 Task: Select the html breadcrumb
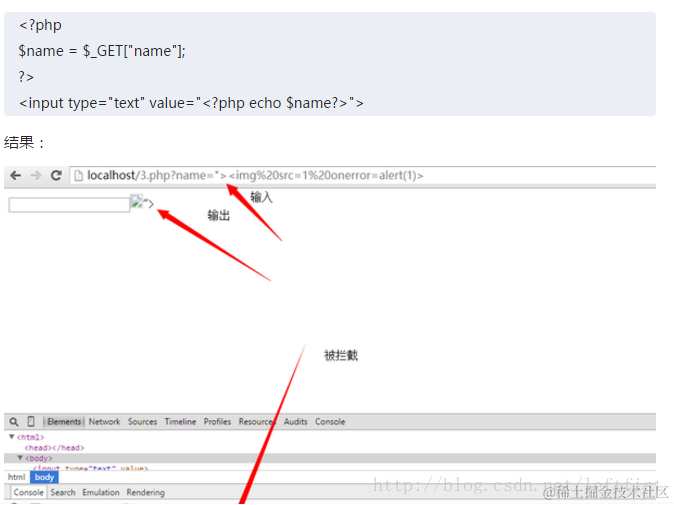[x=17, y=477]
